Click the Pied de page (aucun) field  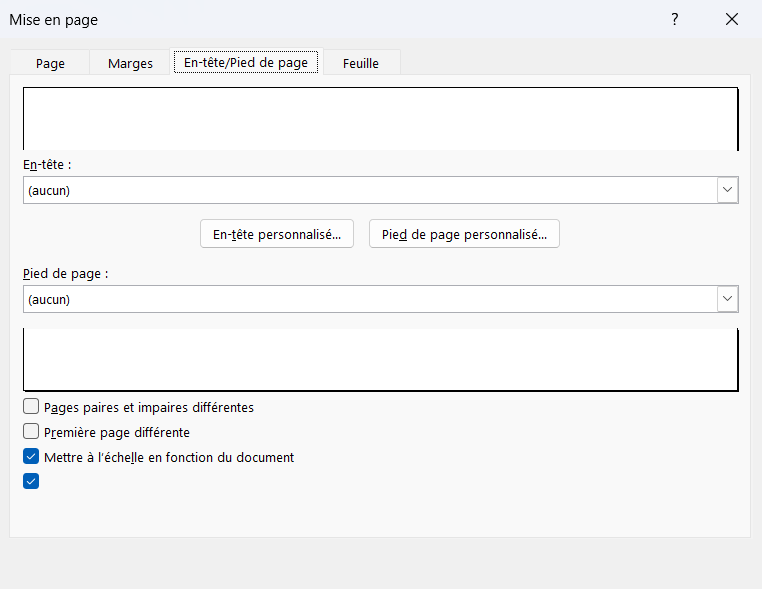[x=381, y=299]
